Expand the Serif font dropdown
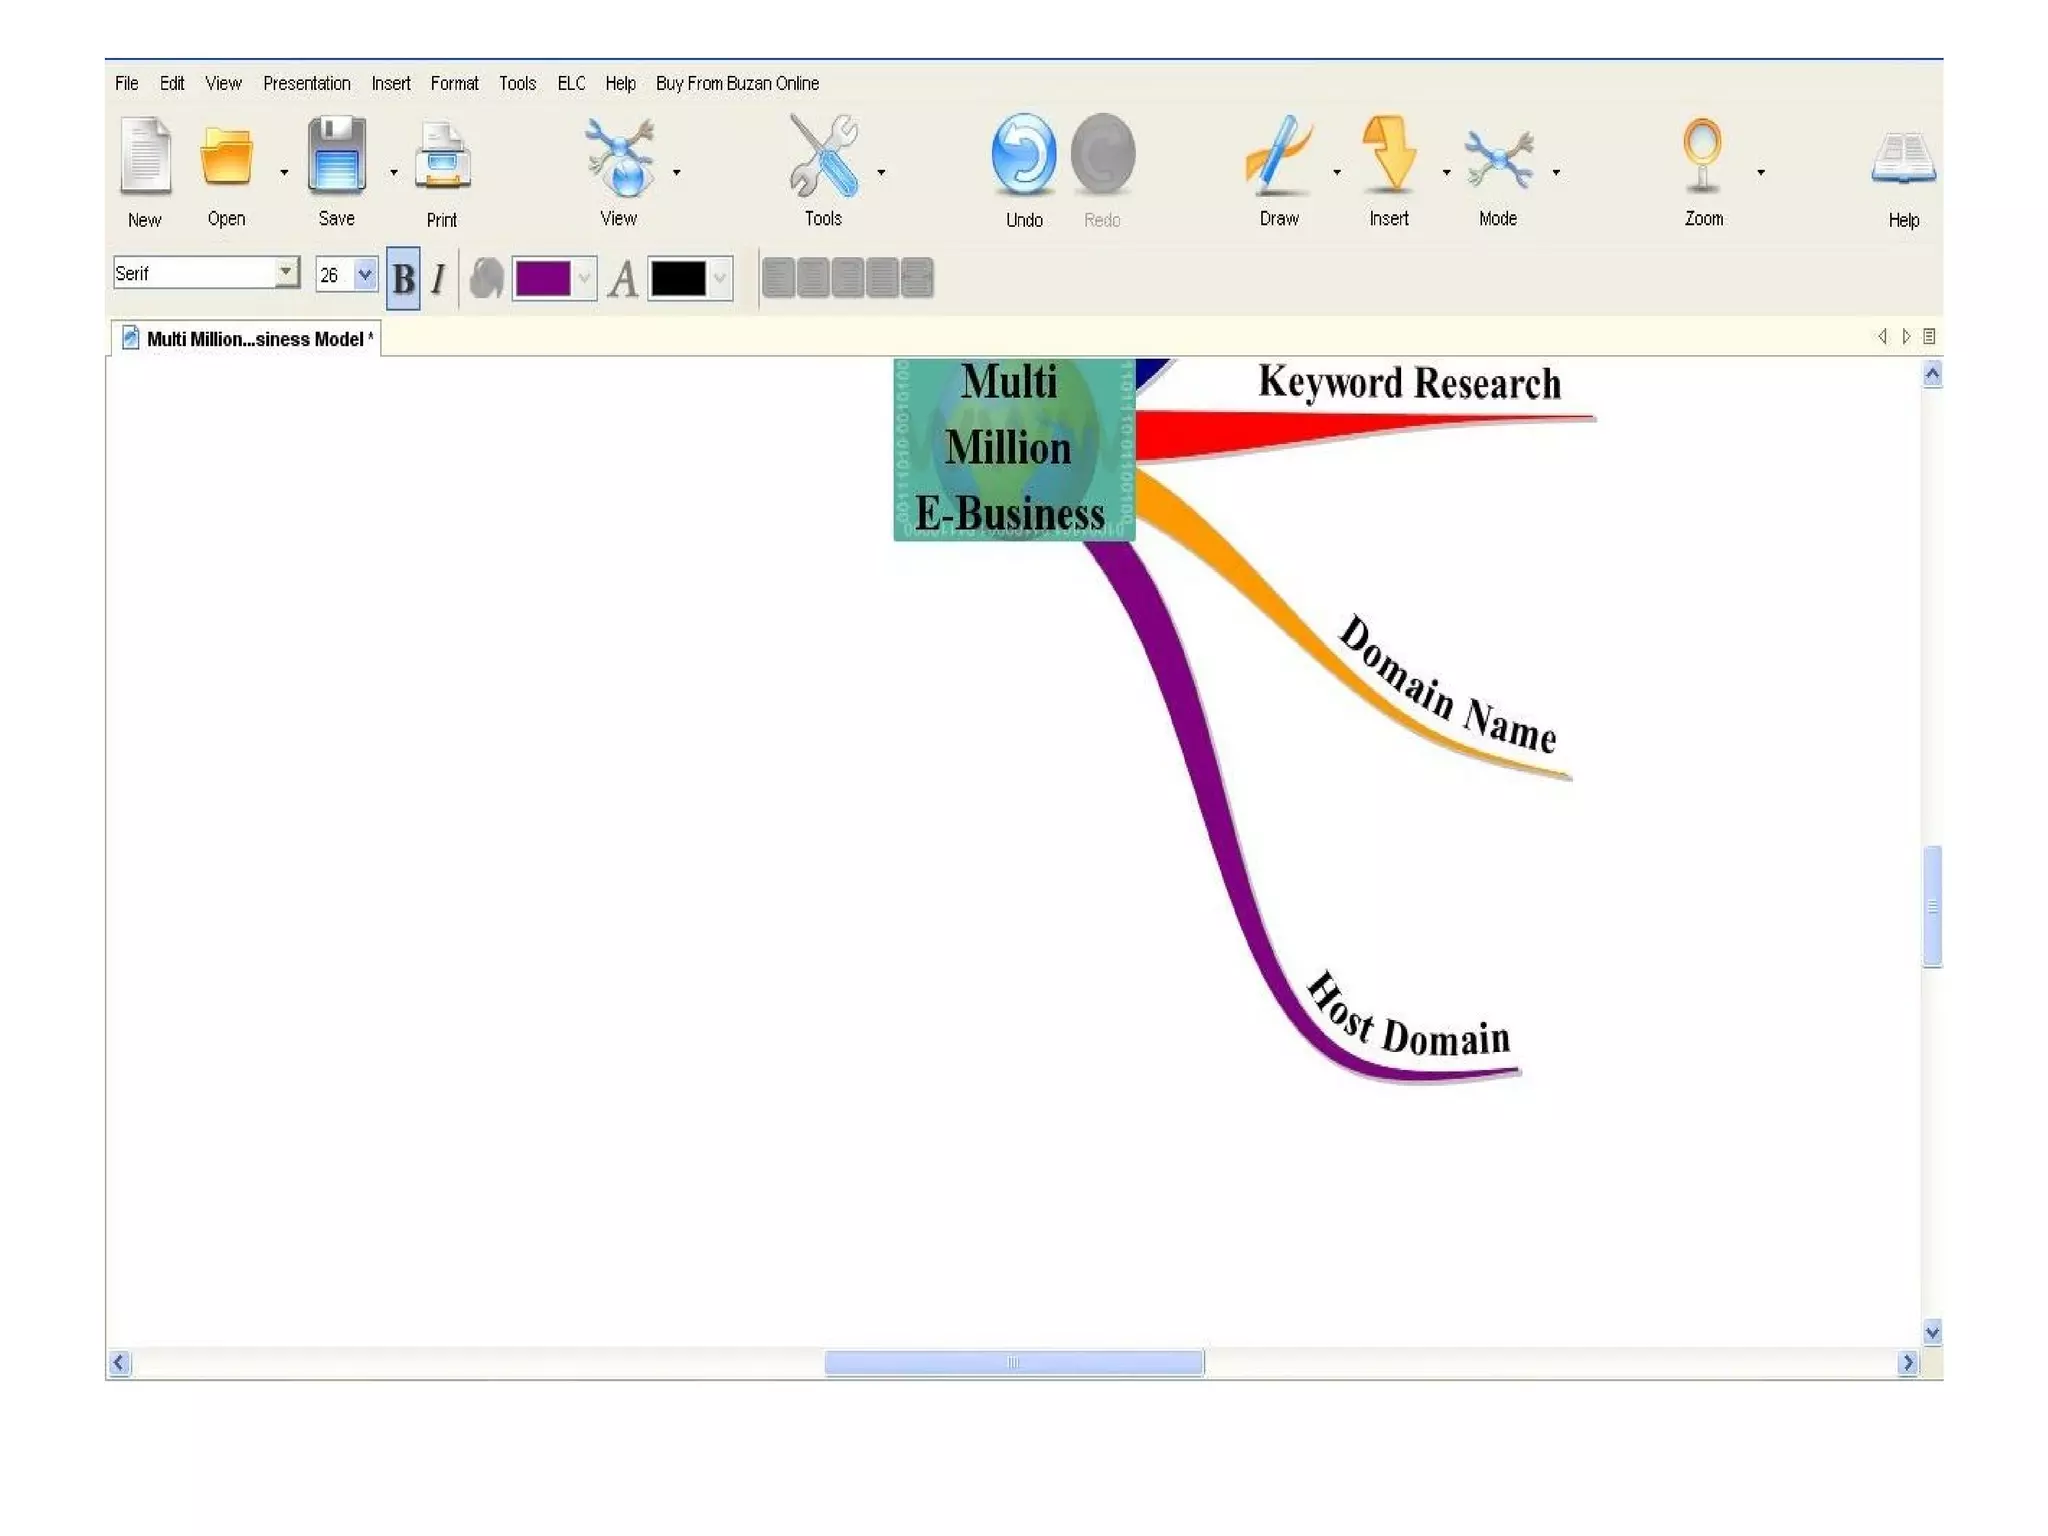The width and height of the screenshot is (2048, 1536). click(286, 272)
